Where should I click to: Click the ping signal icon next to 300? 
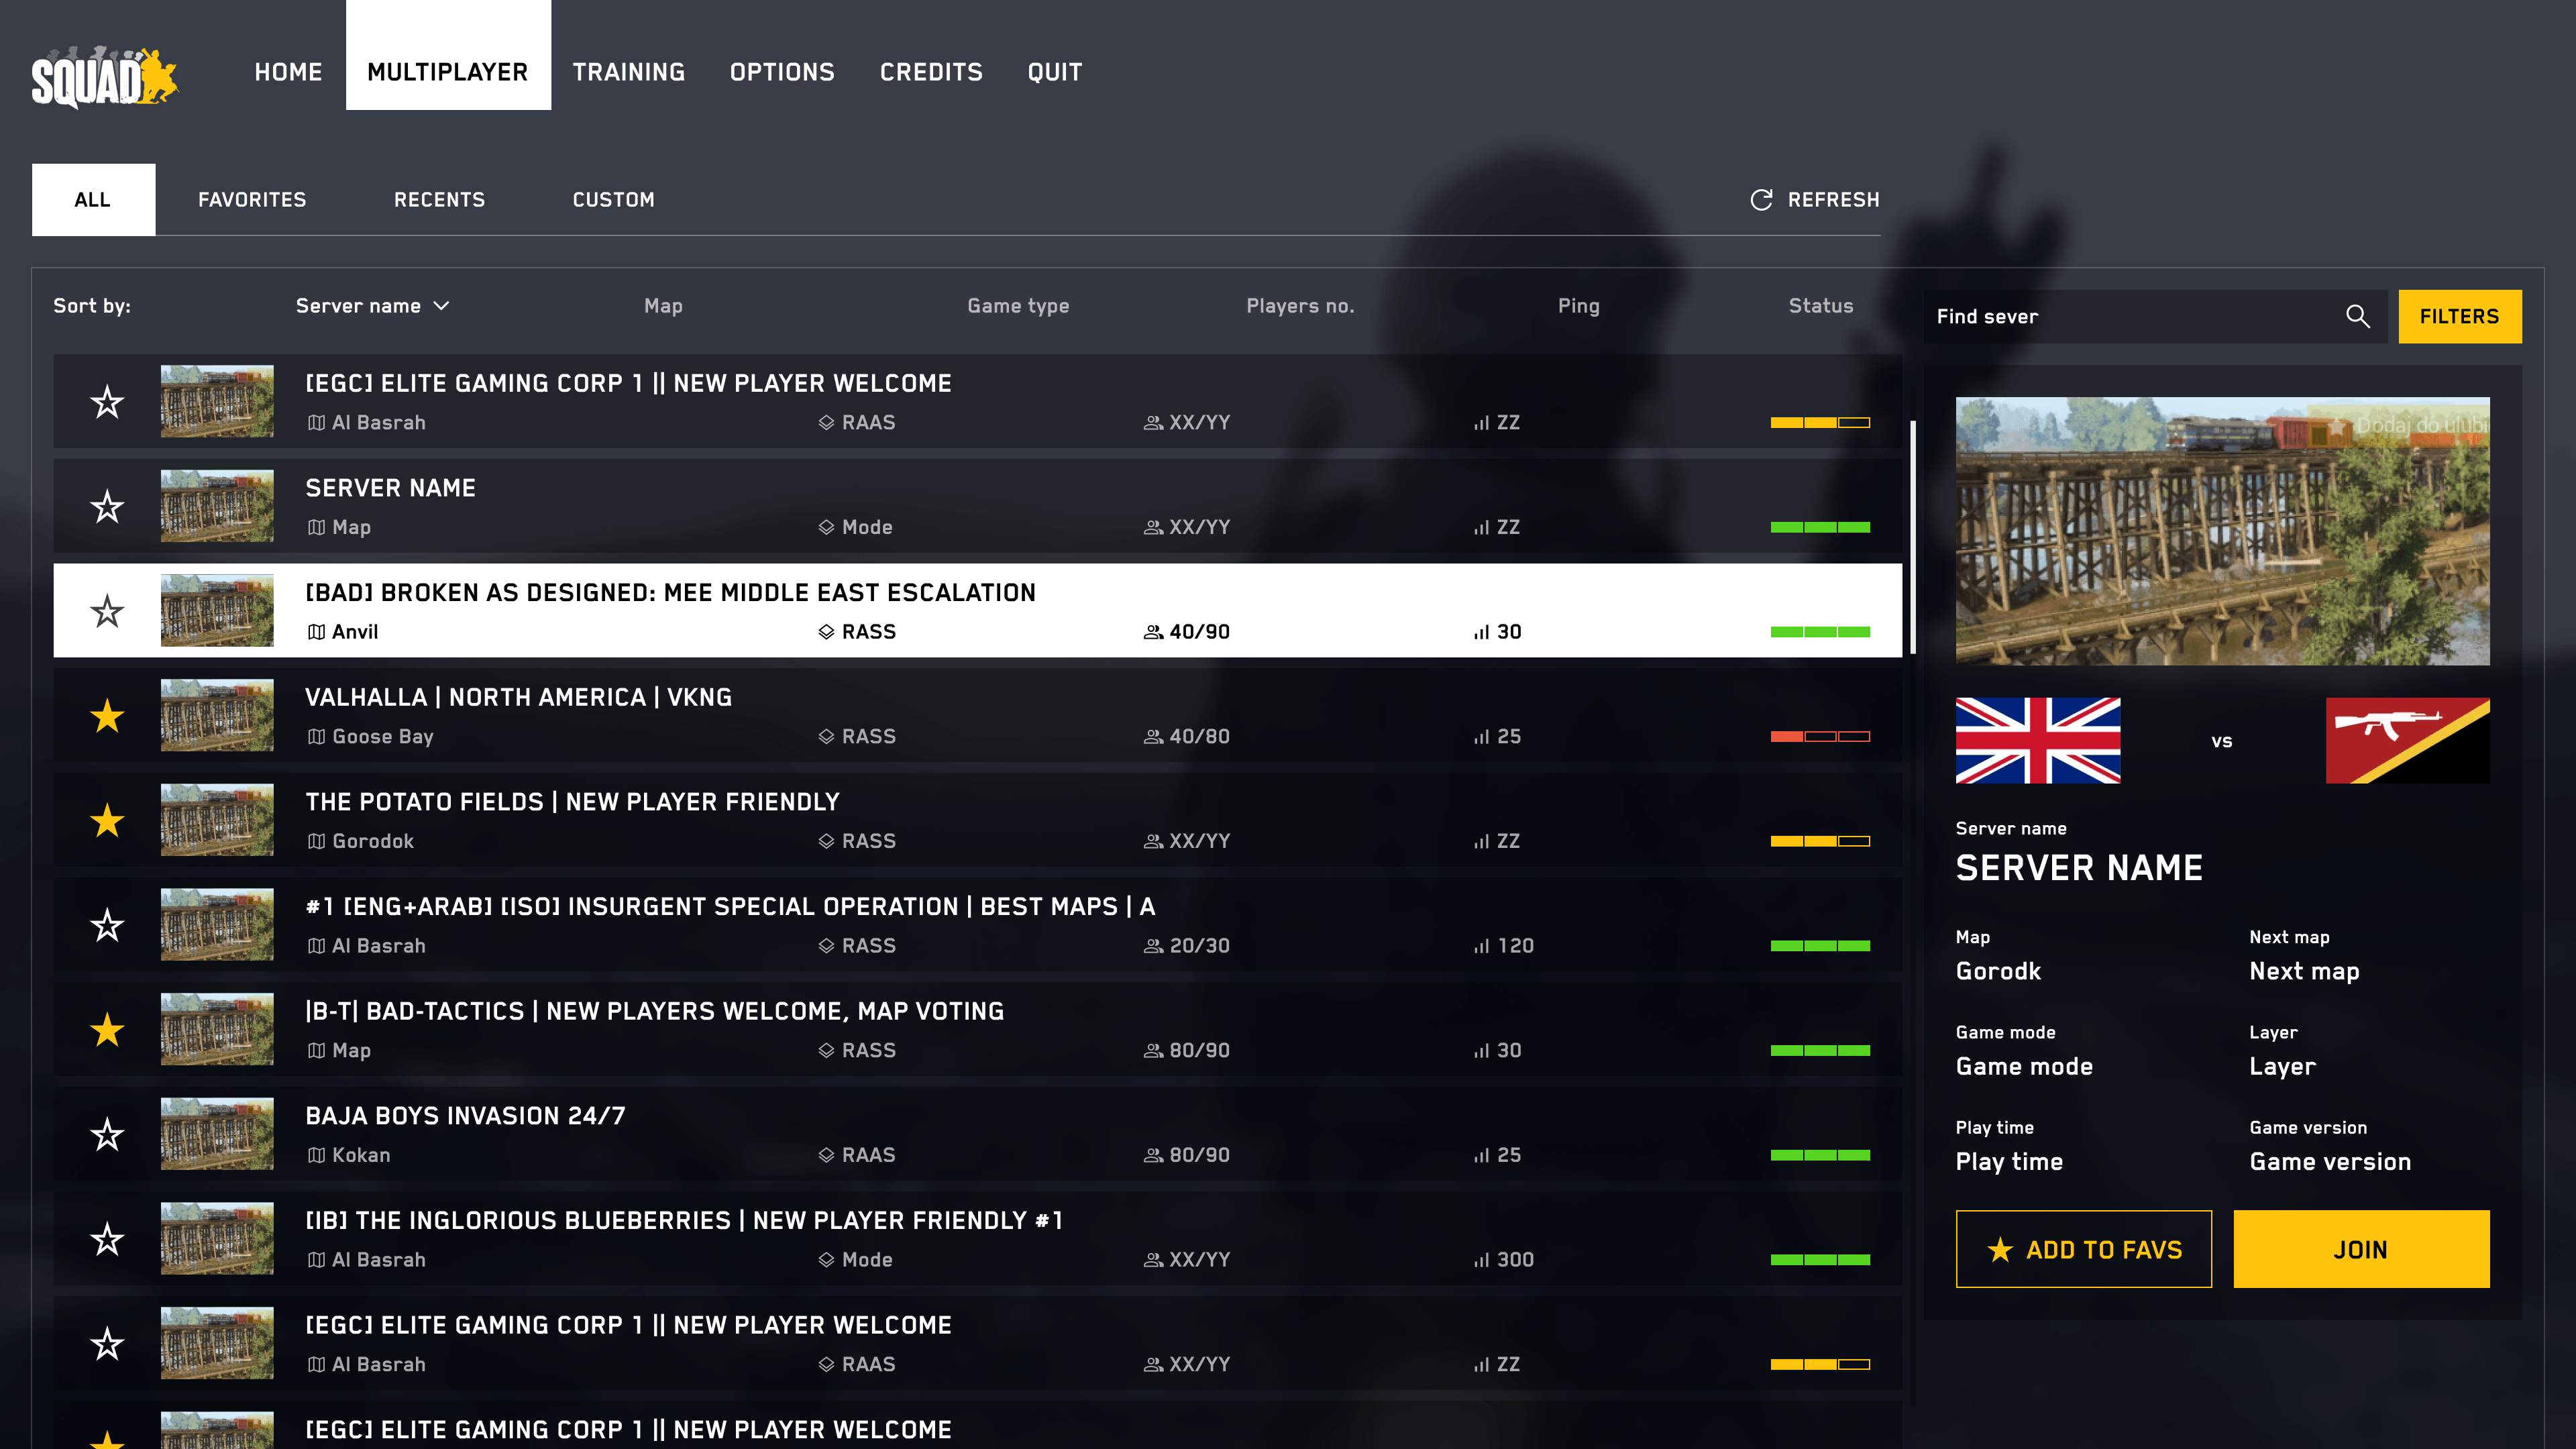coord(1481,1260)
